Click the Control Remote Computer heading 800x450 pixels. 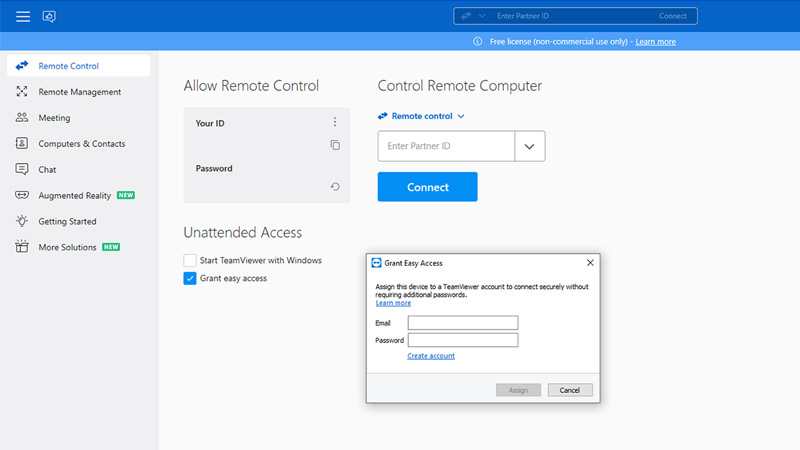click(x=460, y=85)
